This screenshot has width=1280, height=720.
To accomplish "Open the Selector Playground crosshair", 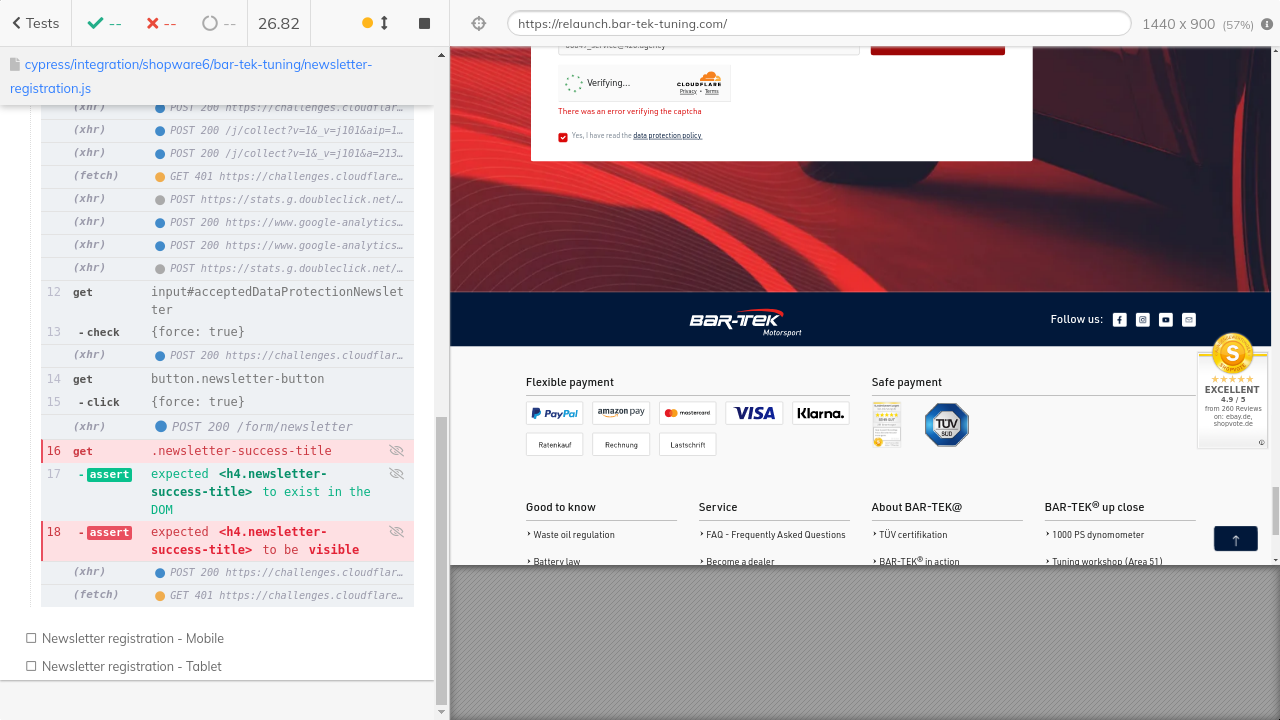I will coord(479,23).
